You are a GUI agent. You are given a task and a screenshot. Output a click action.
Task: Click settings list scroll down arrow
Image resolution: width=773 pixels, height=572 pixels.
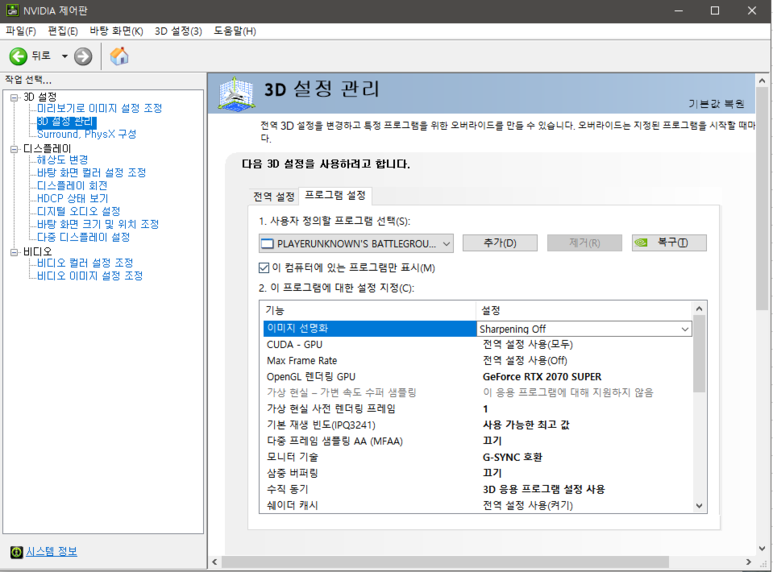click(699, 505)
